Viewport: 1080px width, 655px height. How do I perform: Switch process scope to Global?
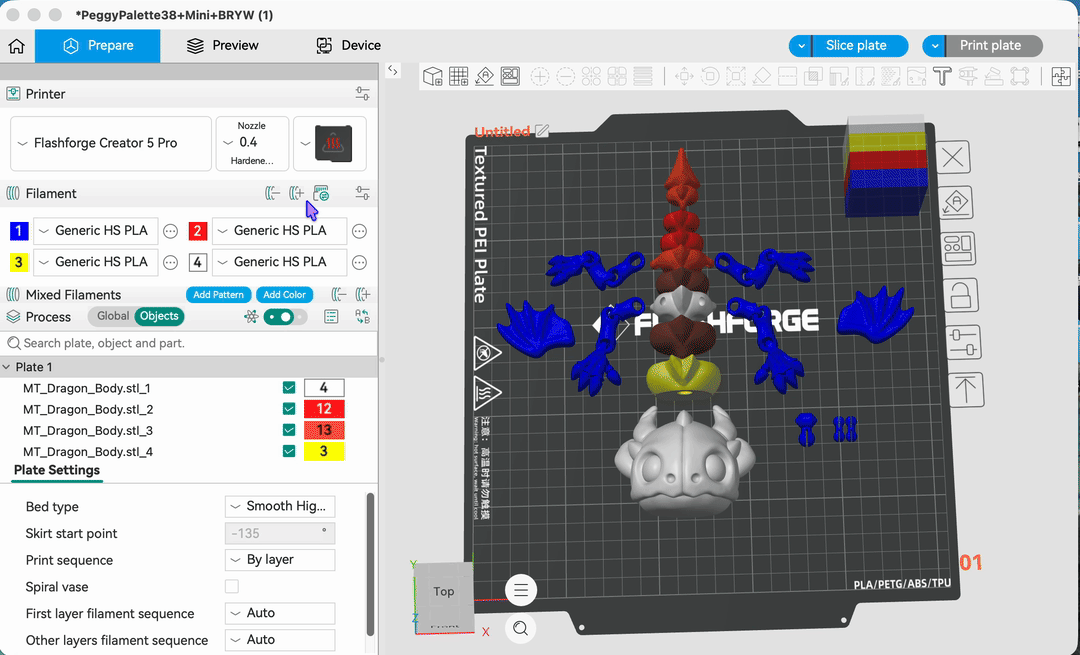[x=112, y=316]
